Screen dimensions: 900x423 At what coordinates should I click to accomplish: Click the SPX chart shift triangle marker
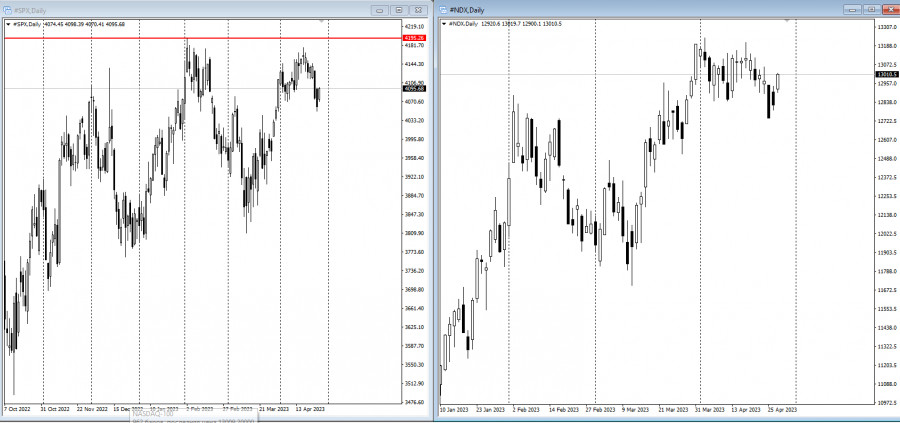(322, 21)
